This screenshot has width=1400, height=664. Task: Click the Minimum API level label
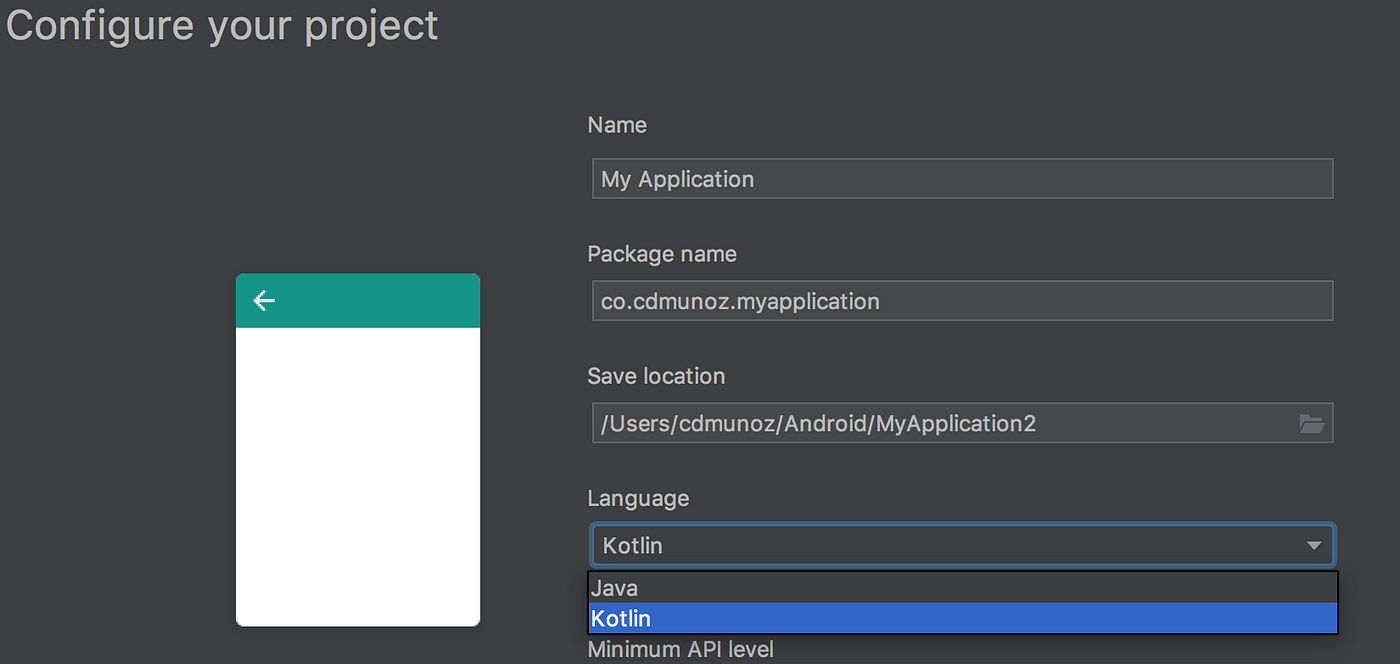(680, 649)
